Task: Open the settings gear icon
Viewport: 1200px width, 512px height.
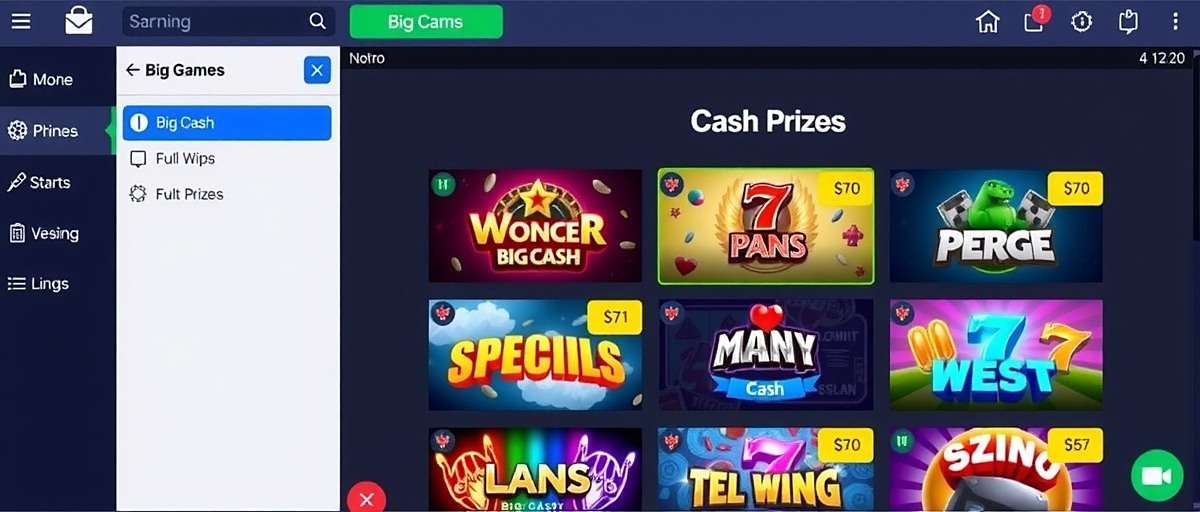Action: coord(1081,21)
